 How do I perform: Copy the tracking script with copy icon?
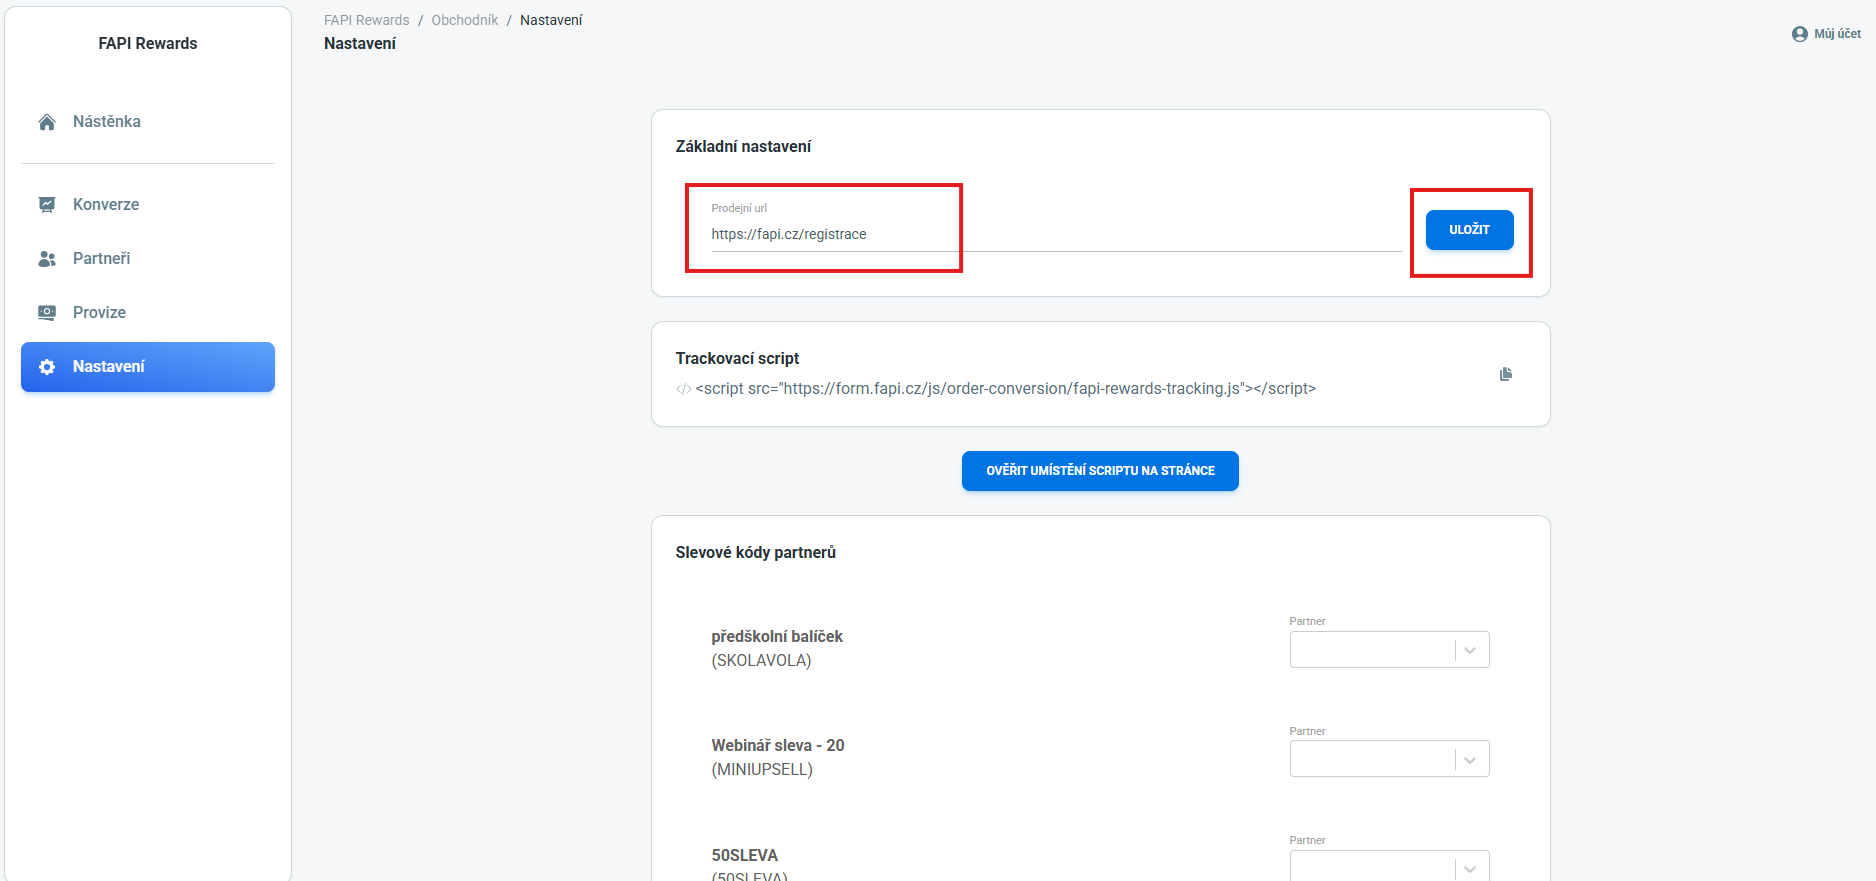coord(1506,374)
